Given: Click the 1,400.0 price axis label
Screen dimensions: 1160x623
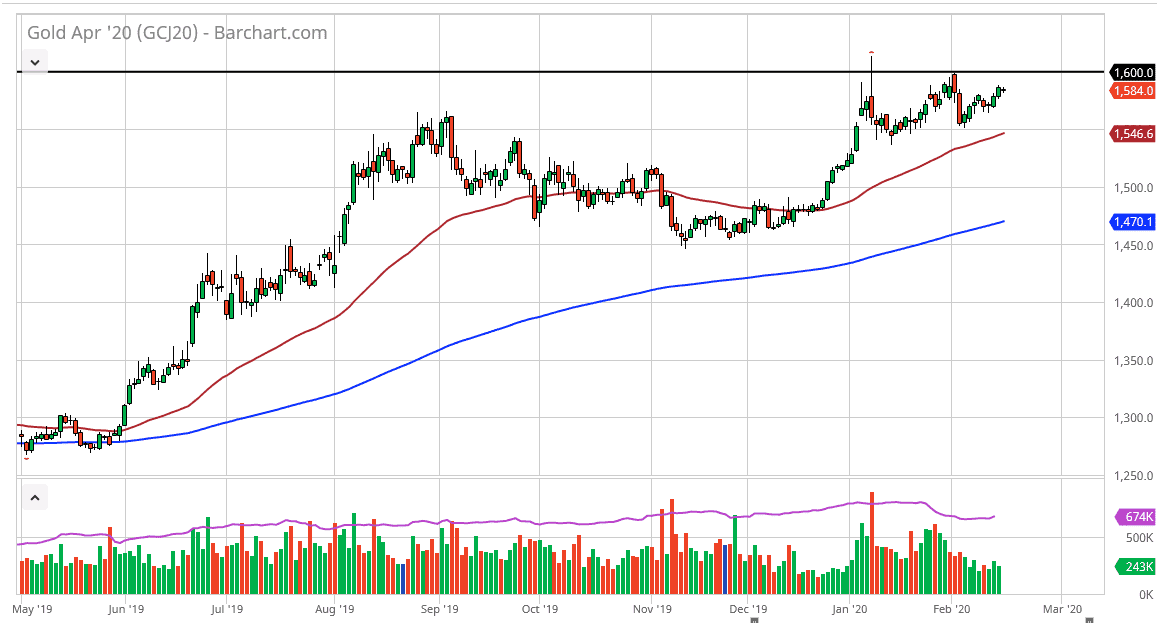Looking at the screenshot, I should (1133, 303).
